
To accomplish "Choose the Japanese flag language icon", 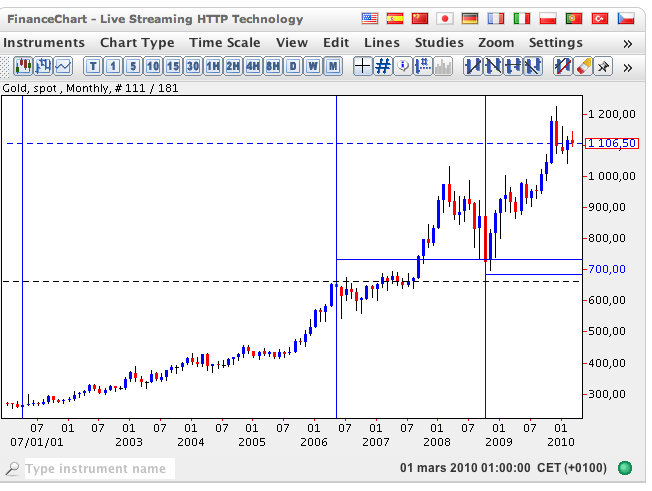I will point(445,19).
